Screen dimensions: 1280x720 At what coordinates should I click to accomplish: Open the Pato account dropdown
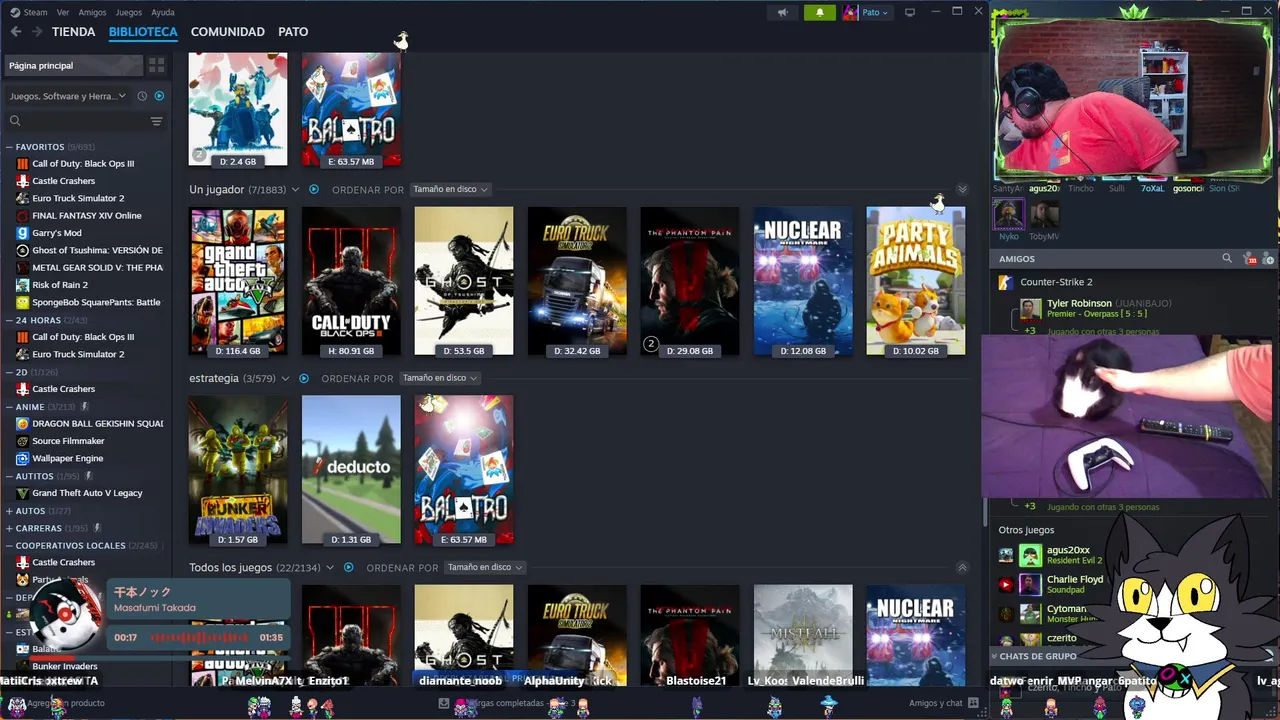pyautogui.click(x=866, y=12)
